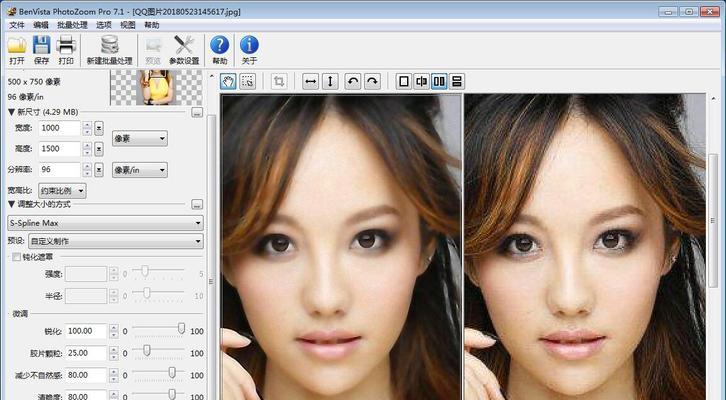Viewport: 726px width, 400px height.
Task: Open the width field options arrow
Action: (99, 128)
